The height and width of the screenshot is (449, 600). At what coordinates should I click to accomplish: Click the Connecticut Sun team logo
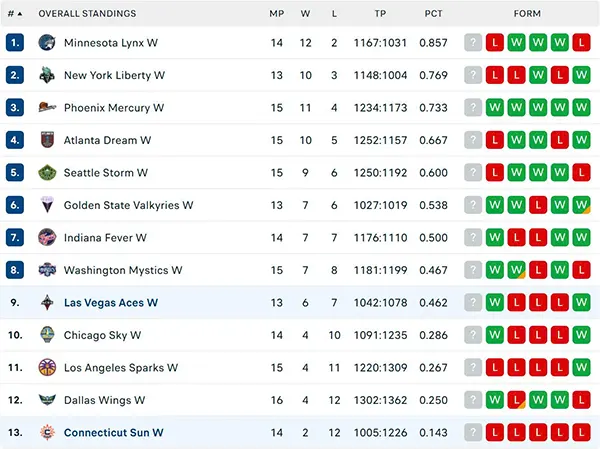pos(47,433)
